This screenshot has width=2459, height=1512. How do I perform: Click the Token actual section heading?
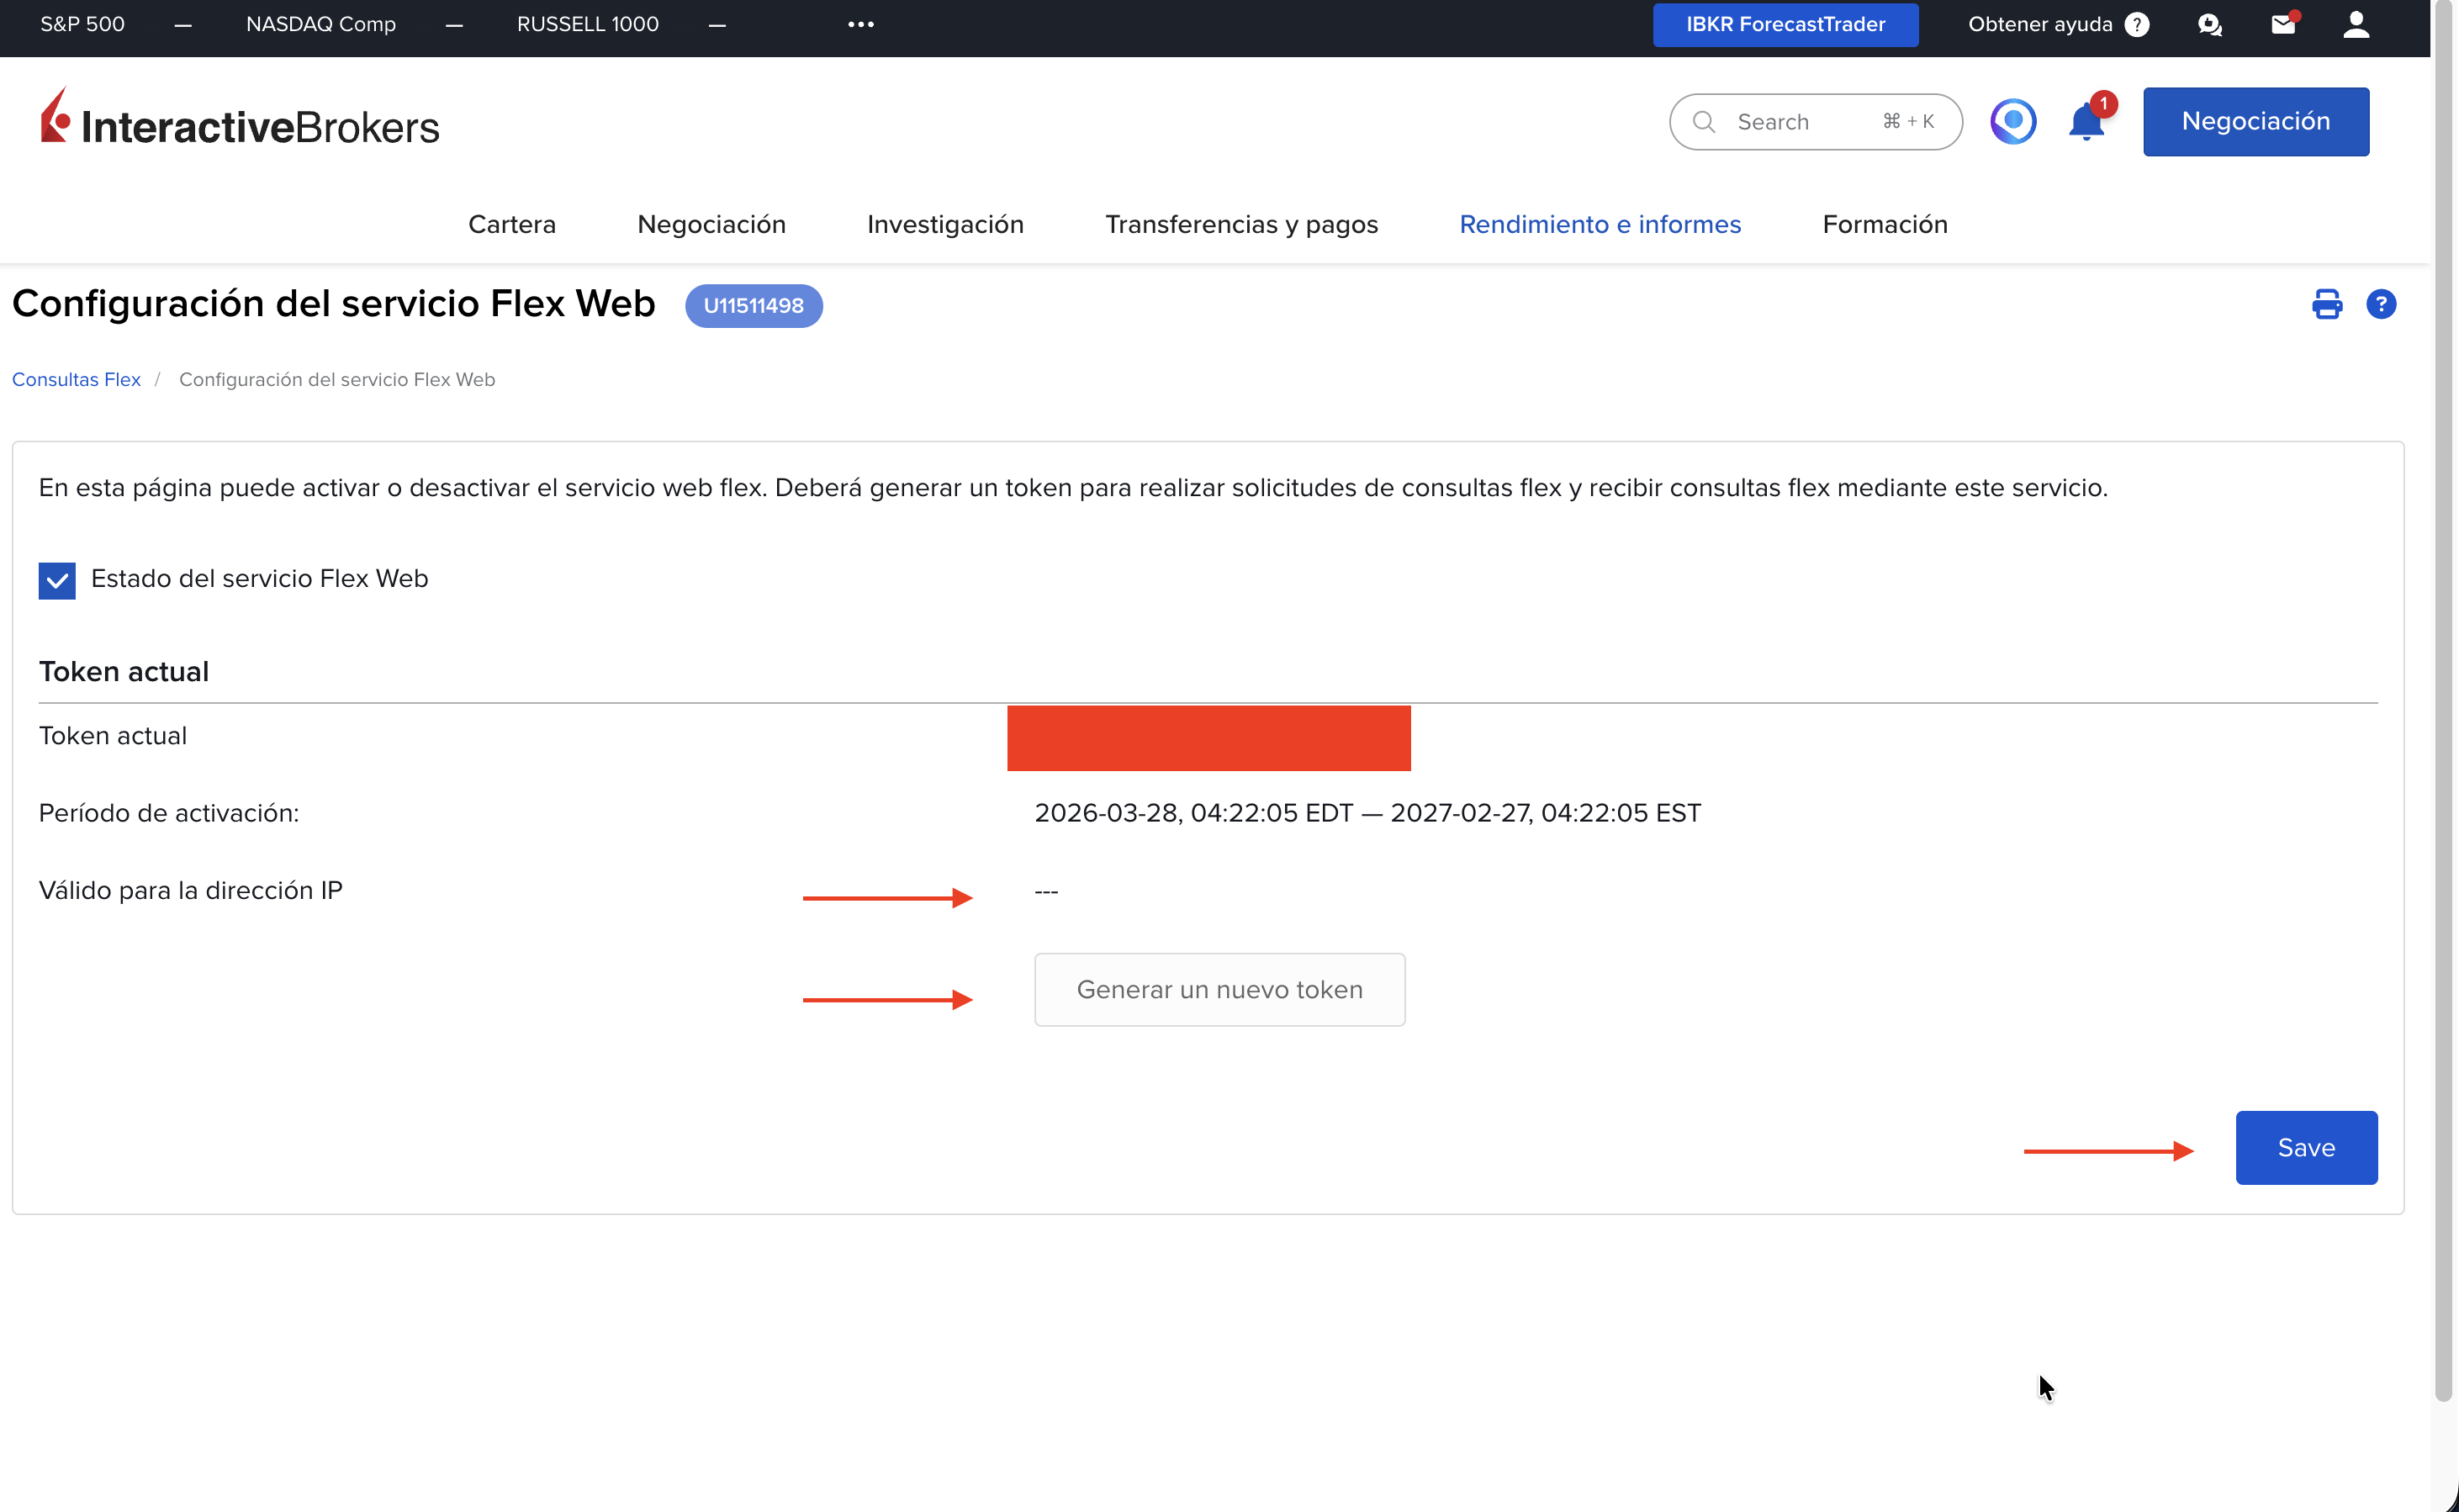coord(124,671)
